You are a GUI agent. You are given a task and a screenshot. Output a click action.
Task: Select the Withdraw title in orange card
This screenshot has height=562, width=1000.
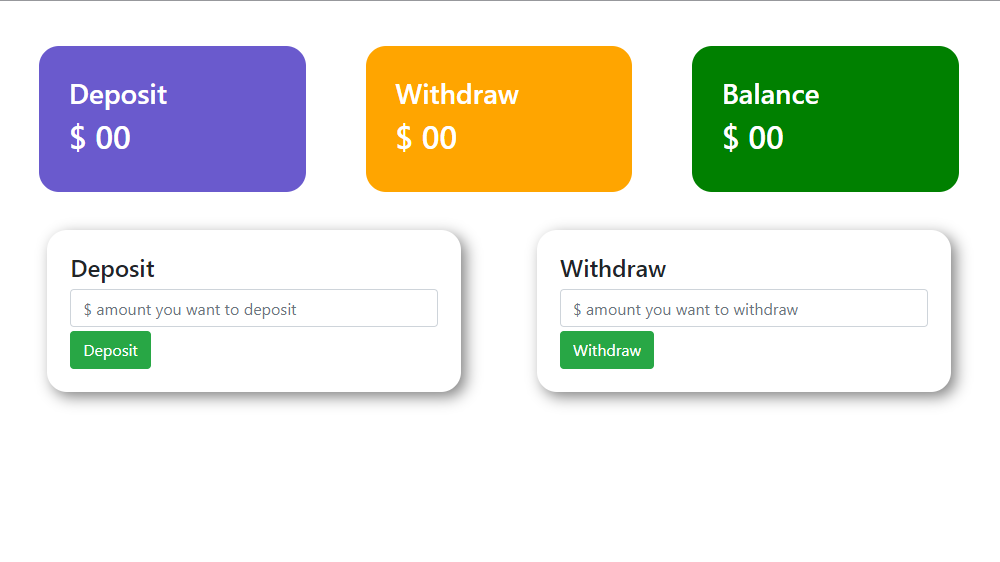[x=457, y=94]
